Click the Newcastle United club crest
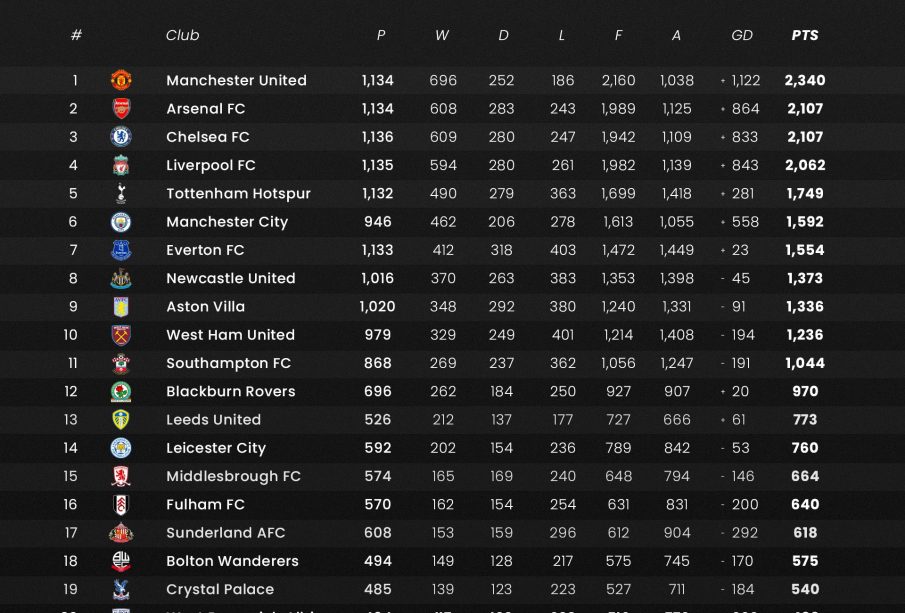Screen dimensions: 905x613 pyautogui.click(x=121, y=279)
